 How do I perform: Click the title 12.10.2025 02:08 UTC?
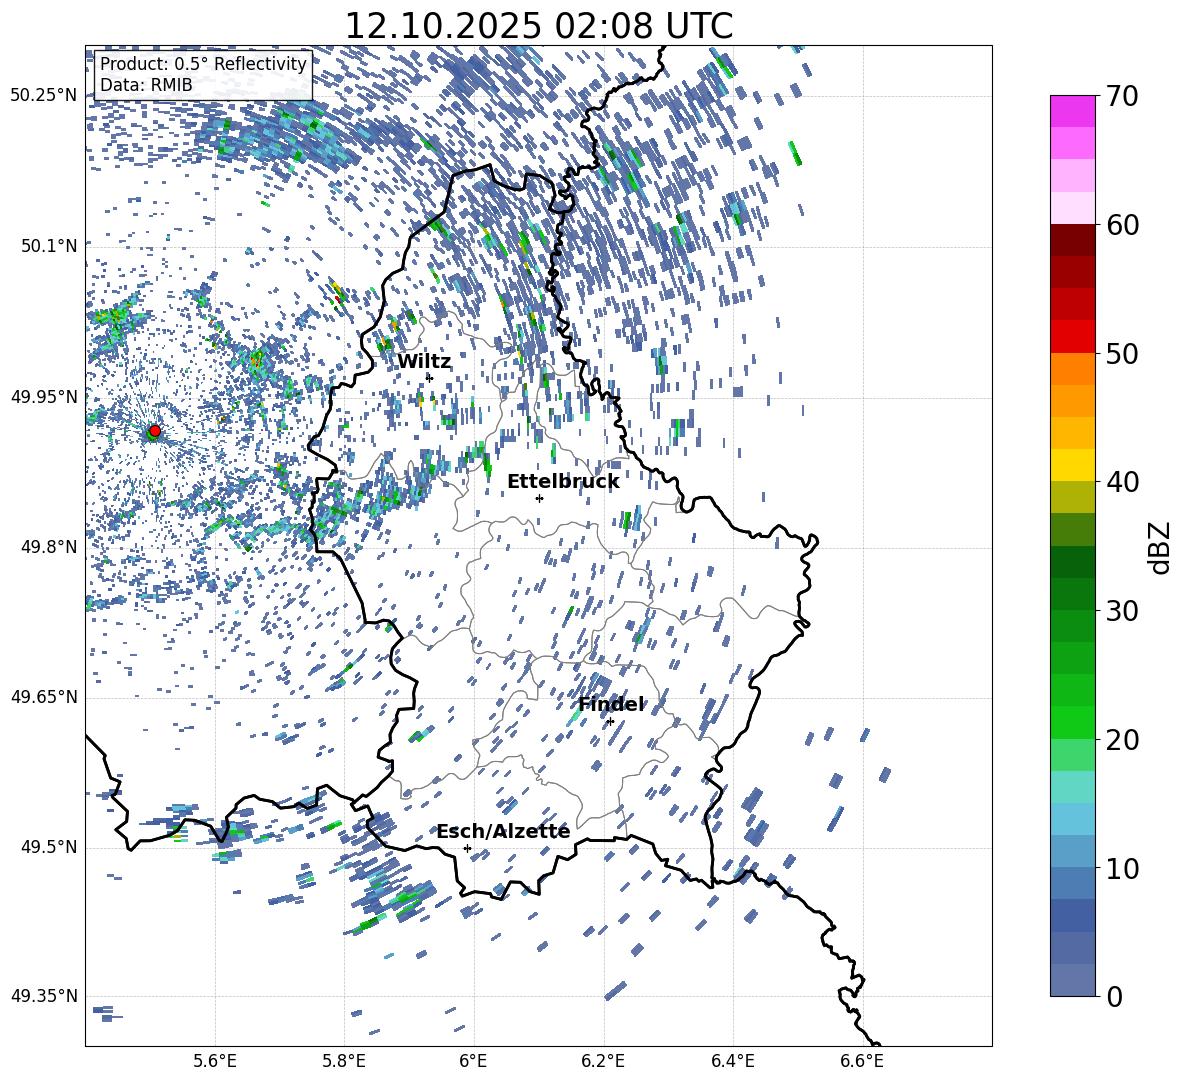539,26
